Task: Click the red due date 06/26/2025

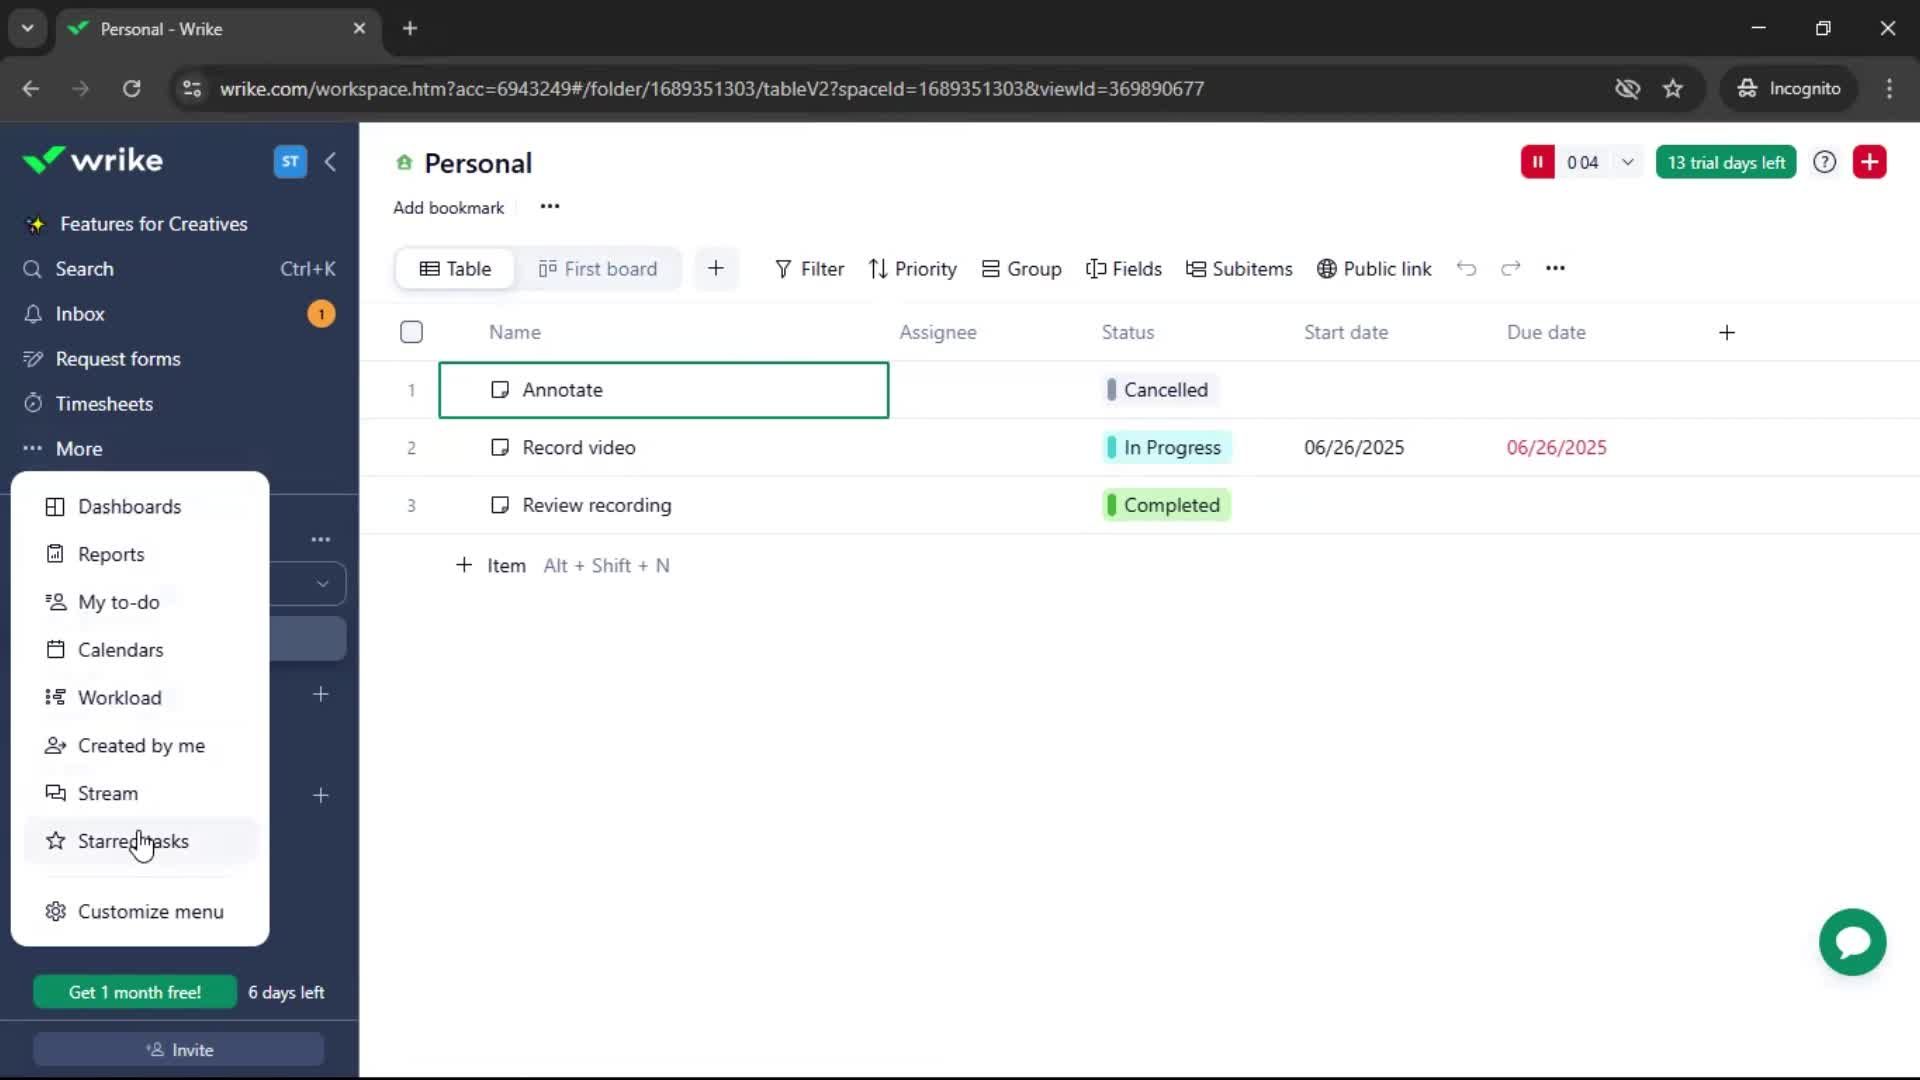Action: click(1557, 448)
